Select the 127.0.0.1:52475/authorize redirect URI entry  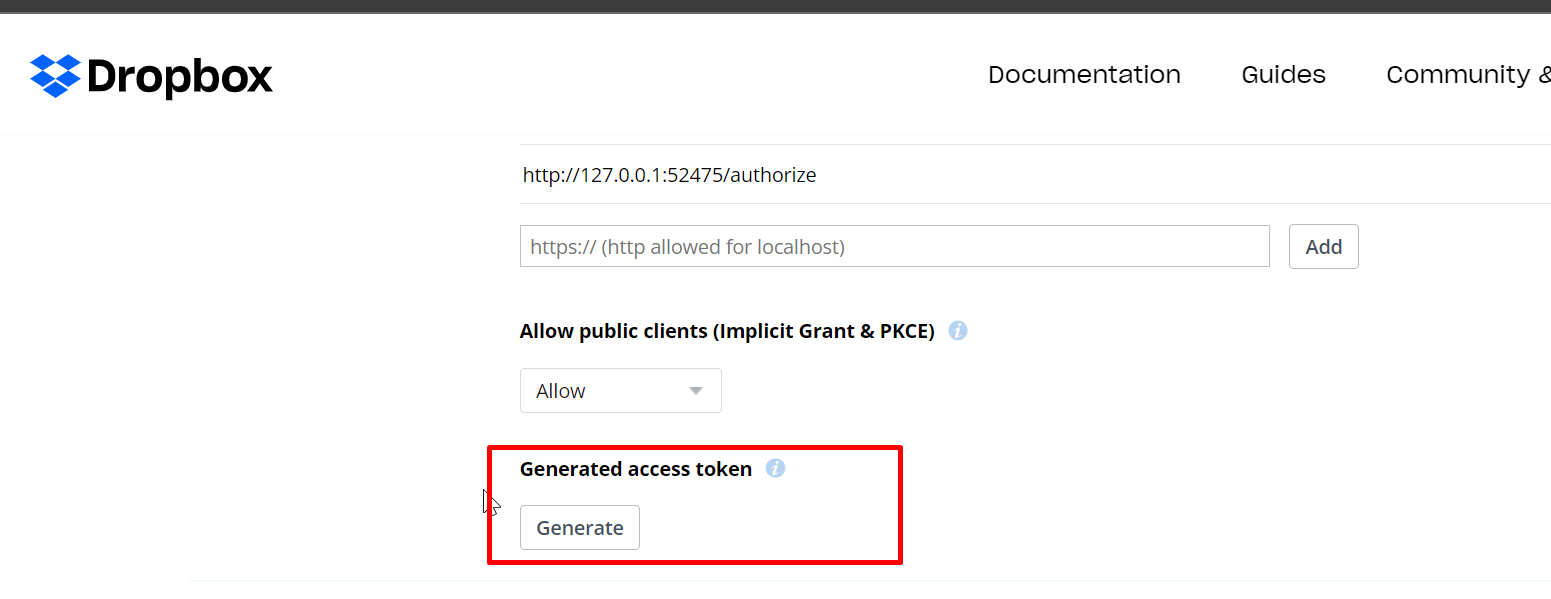tap(669, 175)
